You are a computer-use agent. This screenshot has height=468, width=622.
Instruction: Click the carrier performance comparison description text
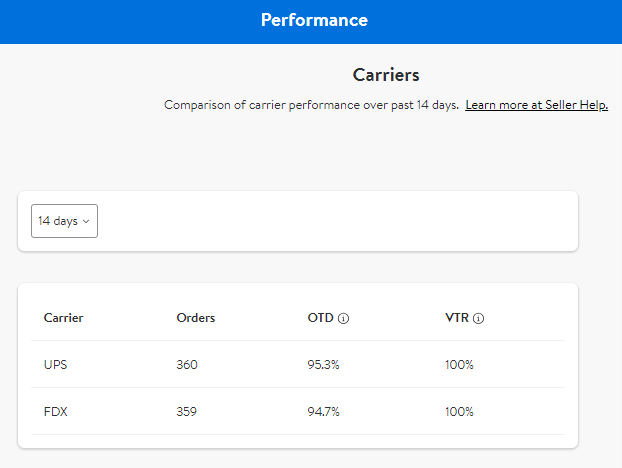tap(311, 105)
